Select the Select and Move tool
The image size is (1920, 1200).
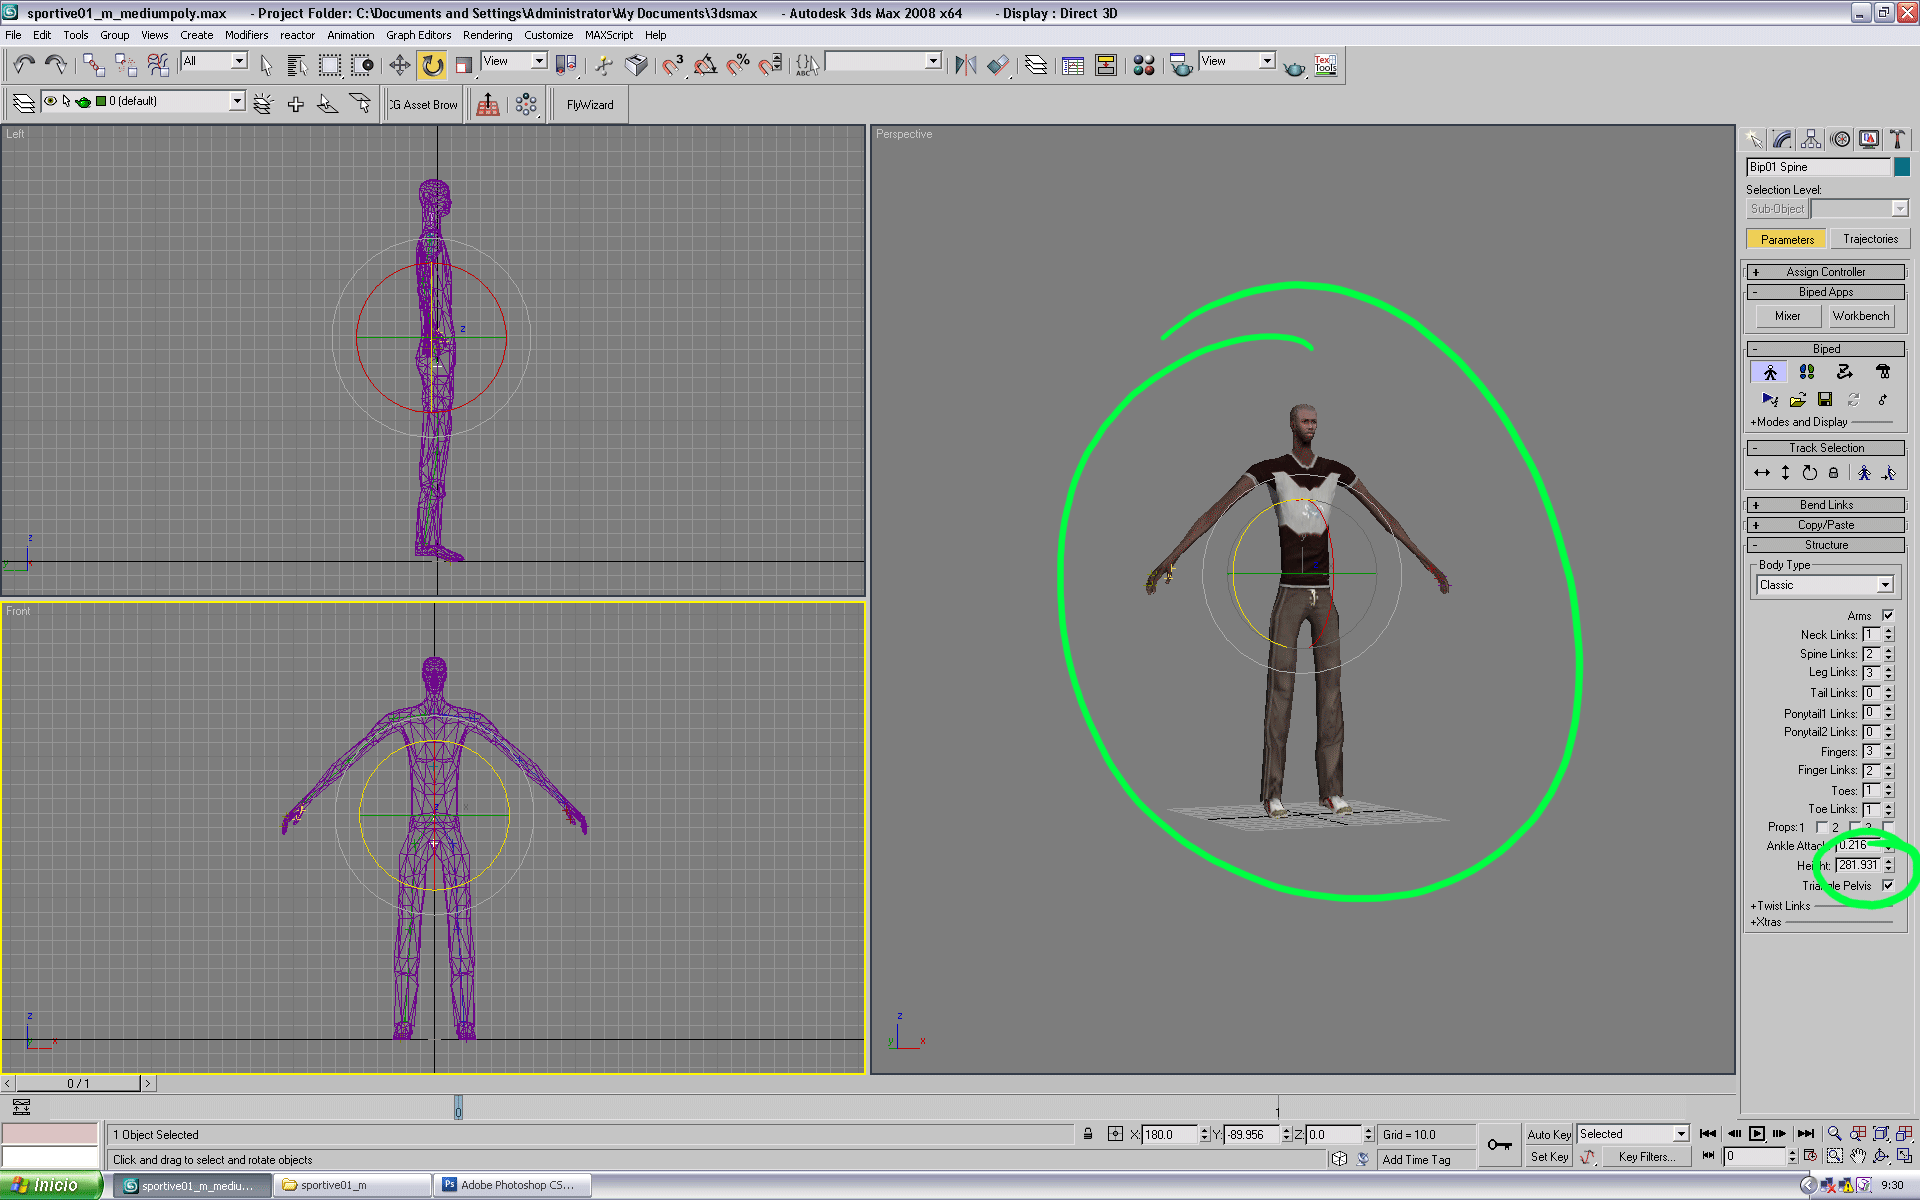[x=399, y=66]
